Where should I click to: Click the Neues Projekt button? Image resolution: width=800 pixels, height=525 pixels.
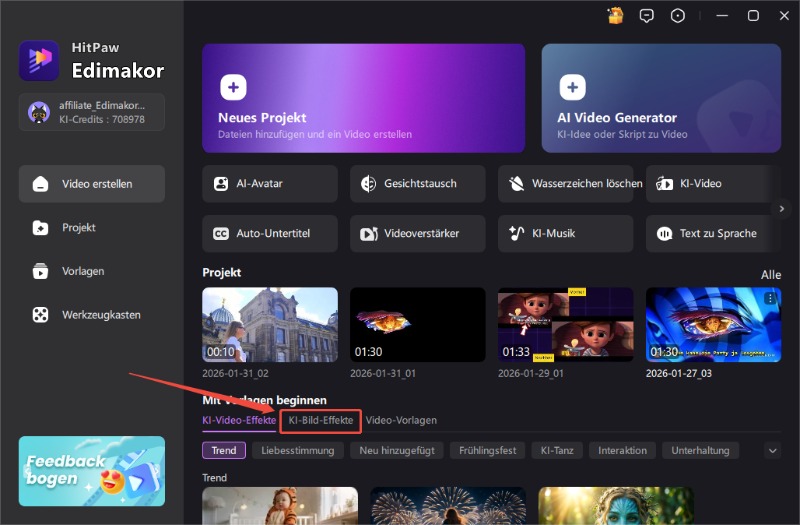(363, 98)
